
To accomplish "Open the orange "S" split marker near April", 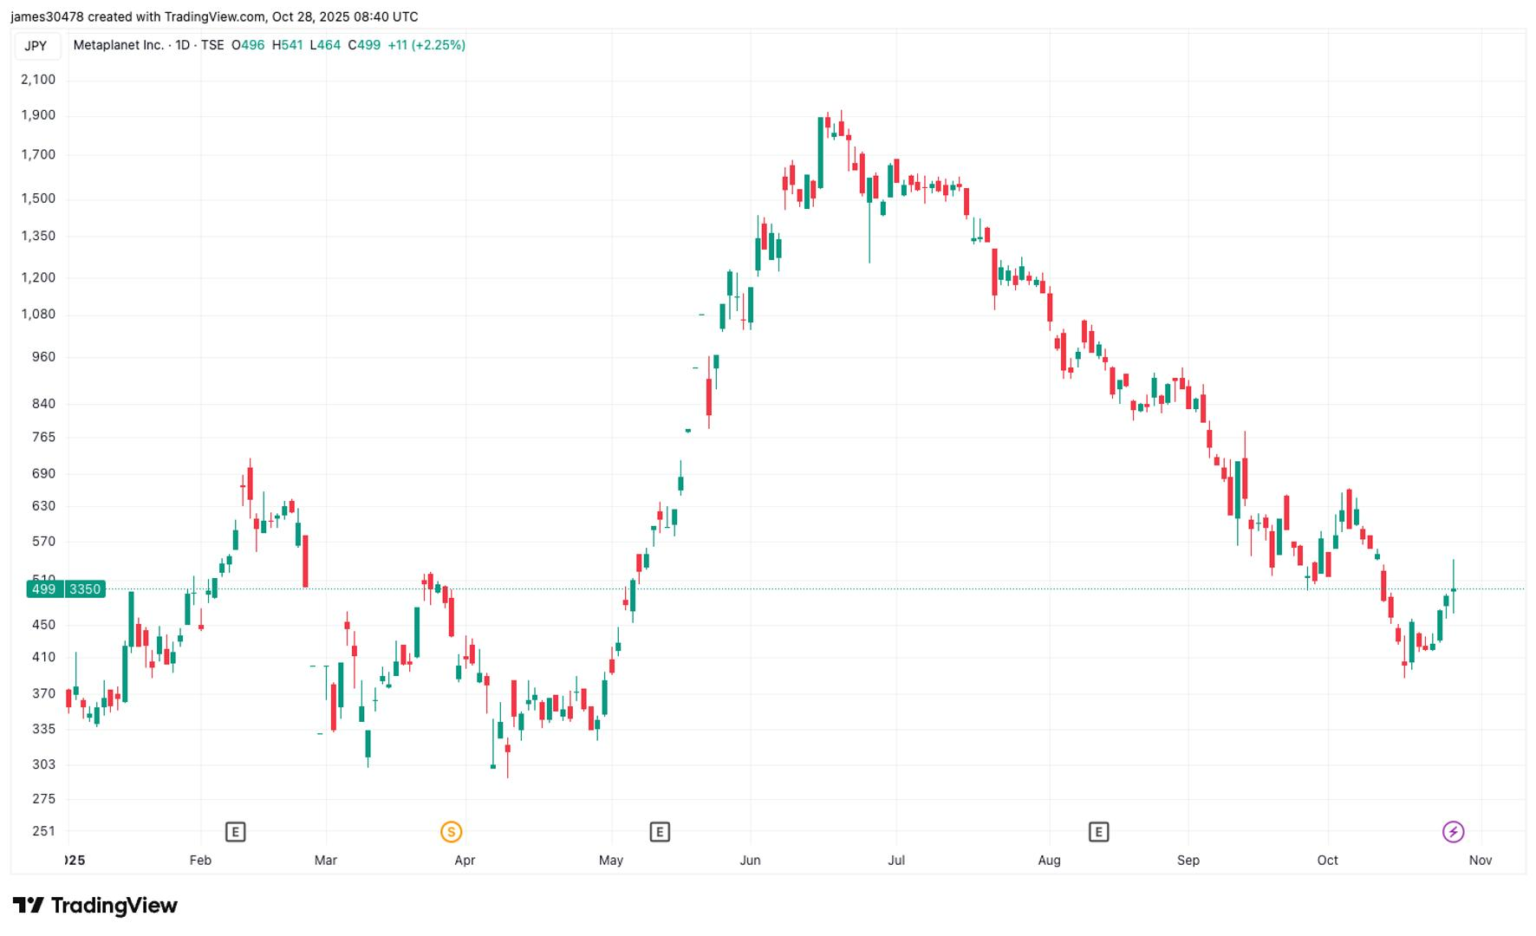I will point(451,831).
